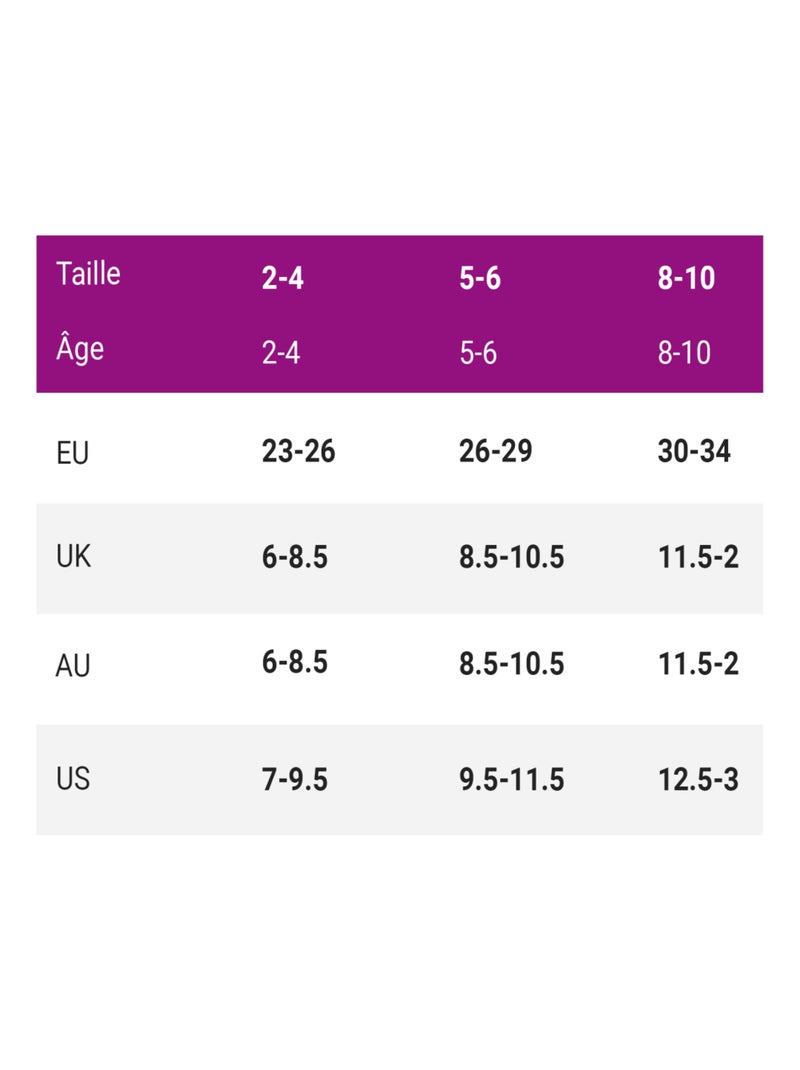Select the UK size 6-8.5 cell
The height and width of the screenshot is (1070, 800).
pos(294,557)
